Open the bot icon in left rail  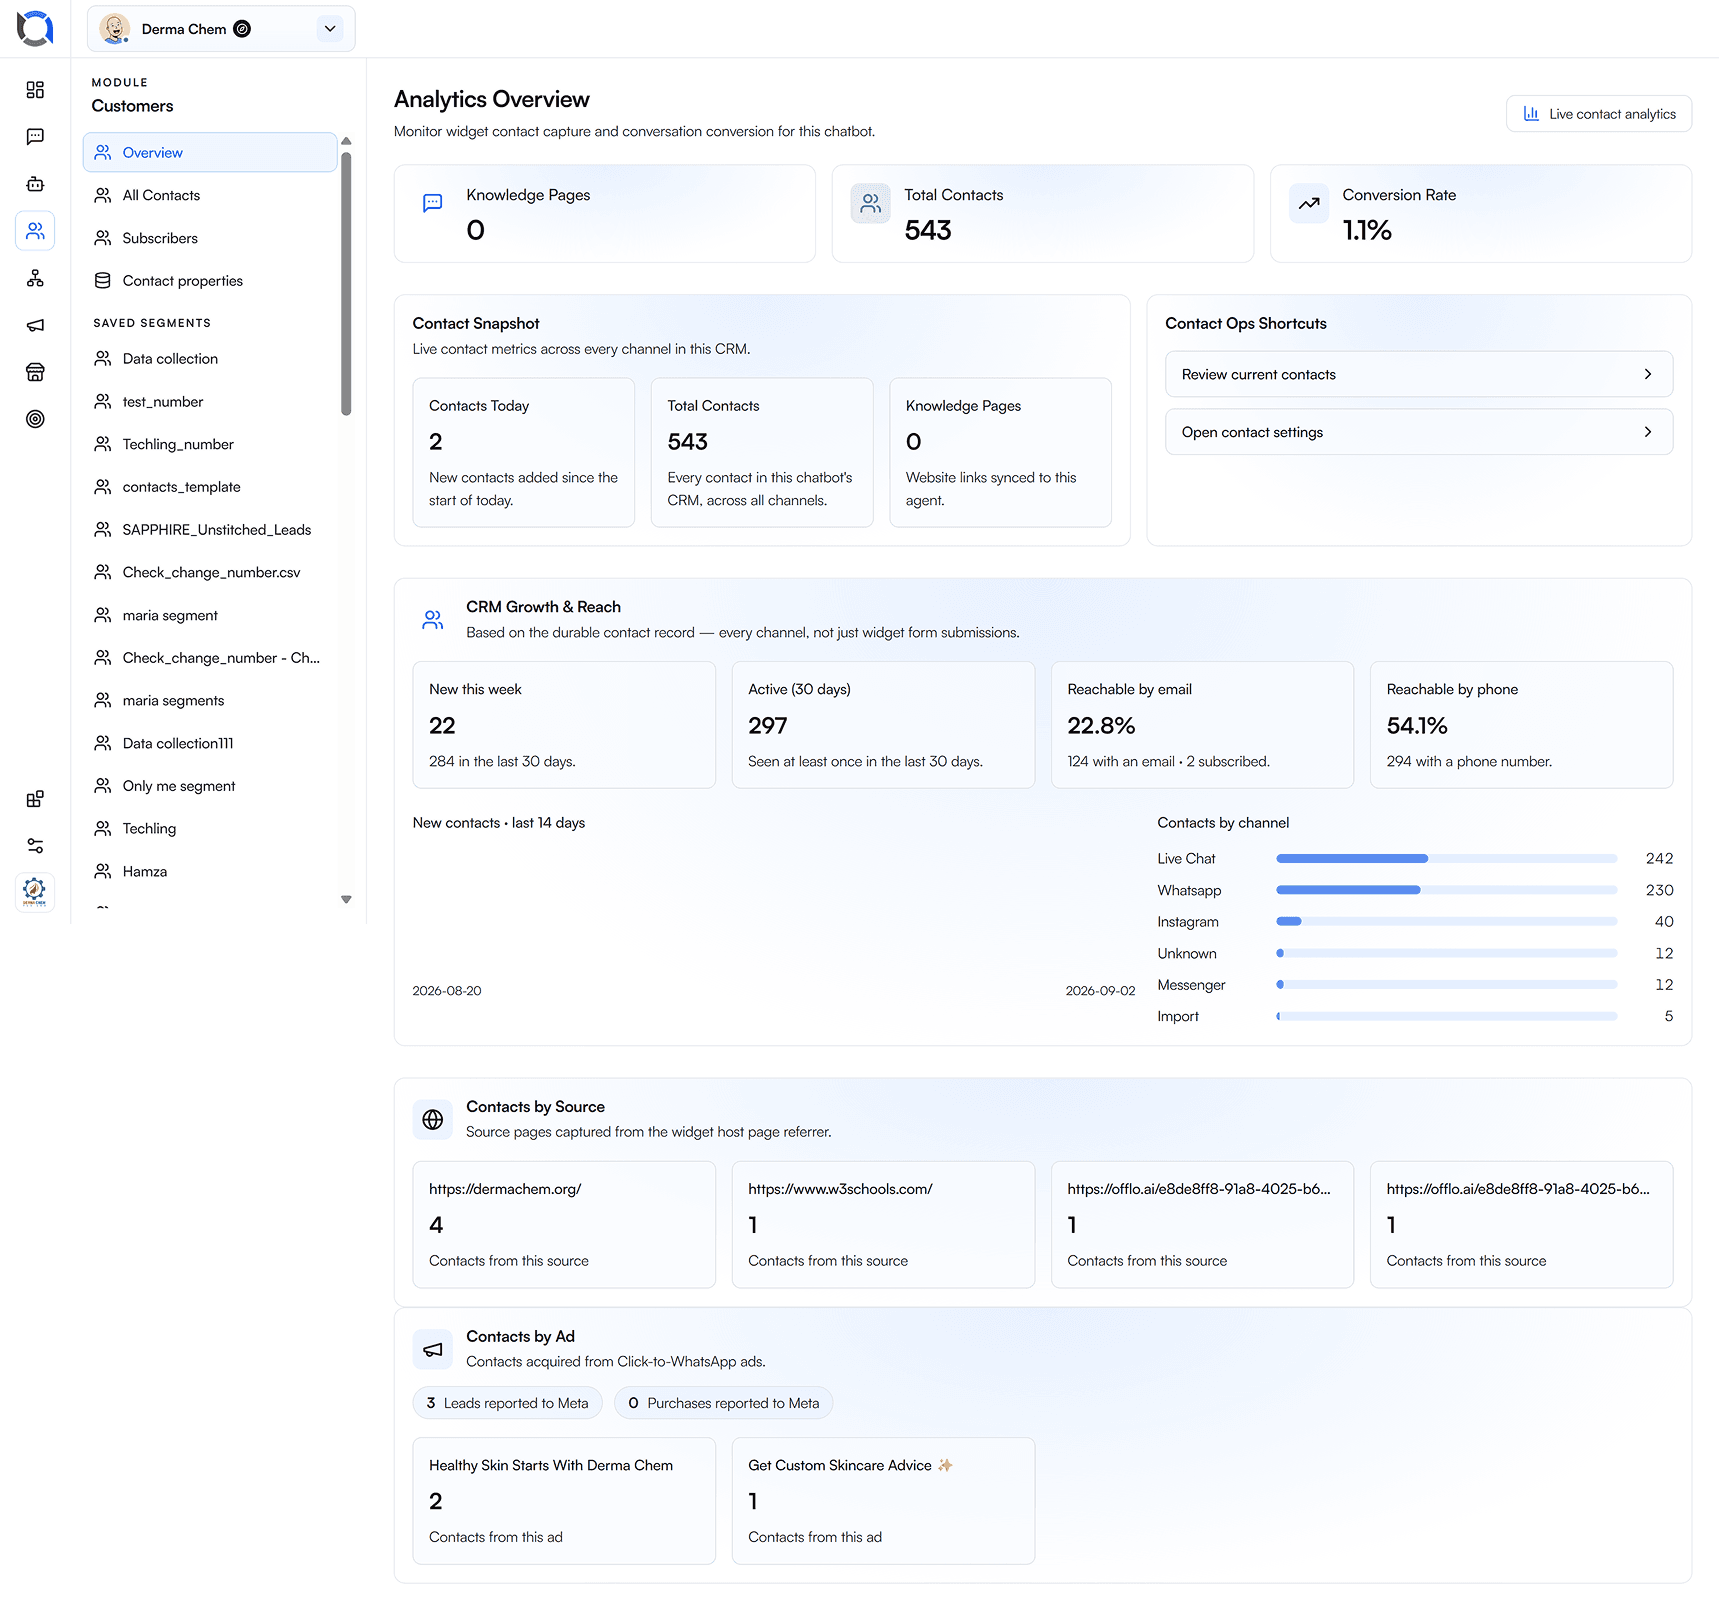(x=35, y=184)
